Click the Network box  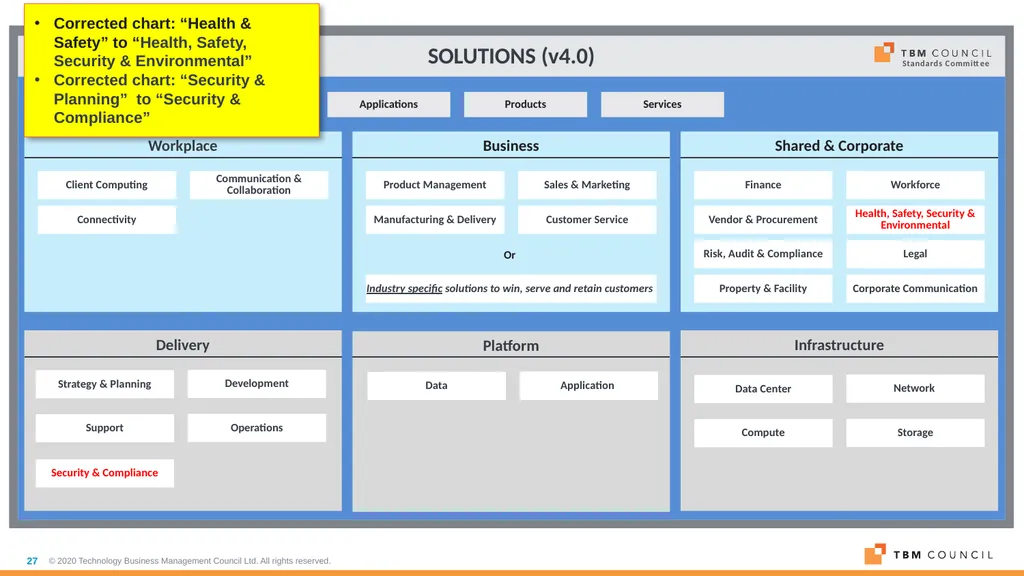tap(915, 388)
